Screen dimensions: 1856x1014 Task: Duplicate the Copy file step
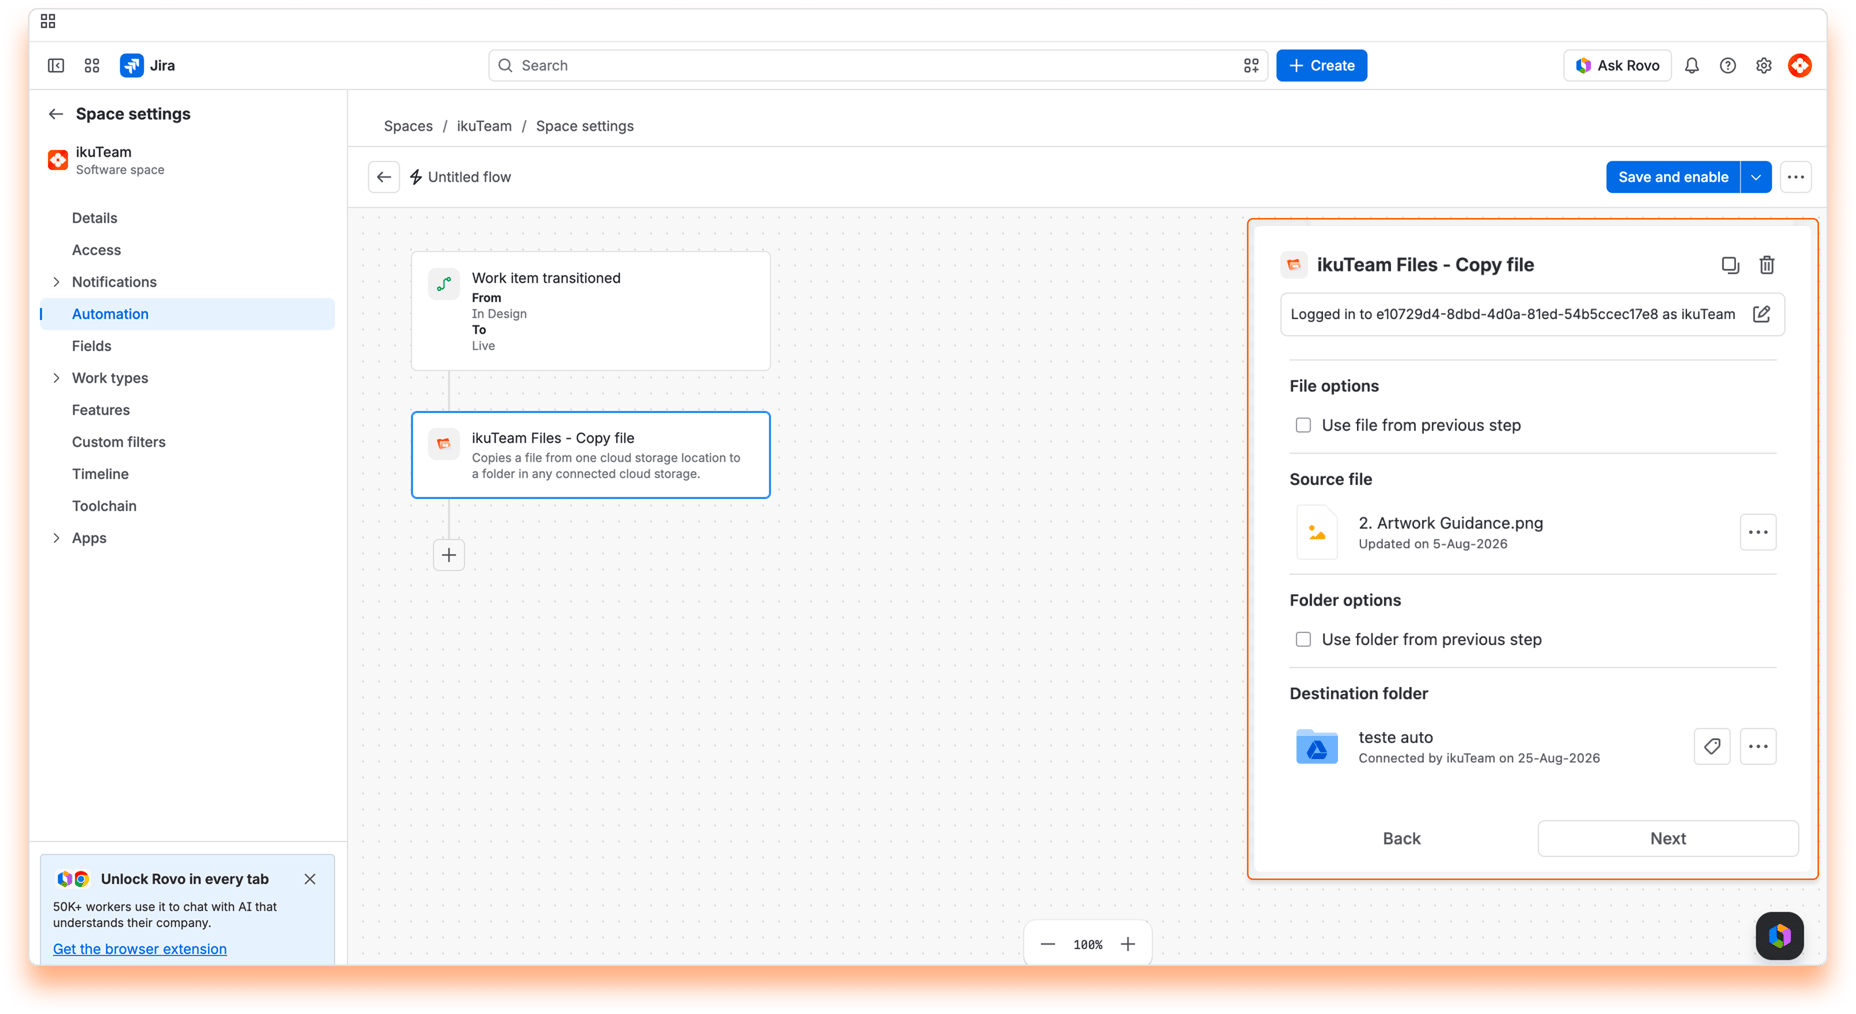tap(1730, 265)
